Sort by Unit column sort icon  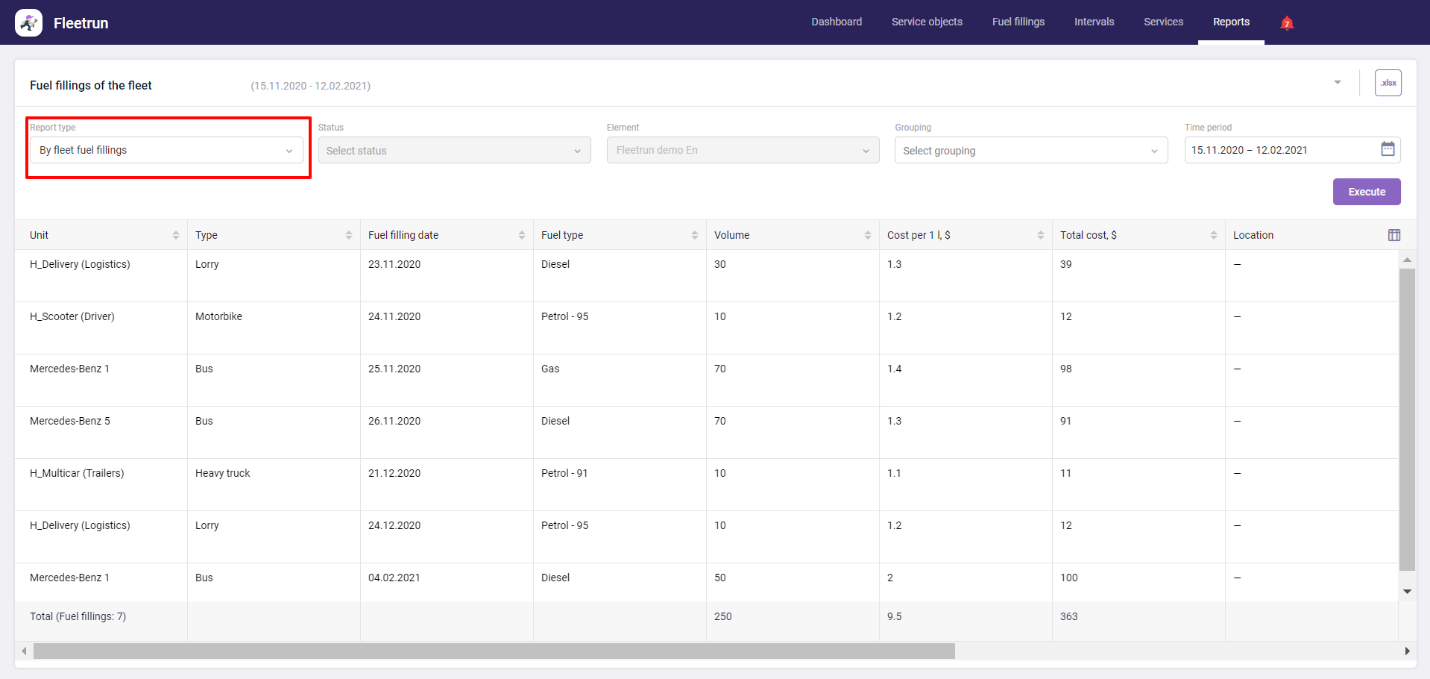[x=176, y=235]
